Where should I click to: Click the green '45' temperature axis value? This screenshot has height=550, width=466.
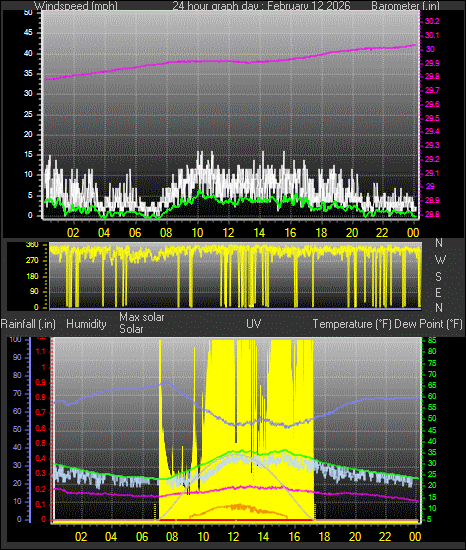[x=432, y=430]
